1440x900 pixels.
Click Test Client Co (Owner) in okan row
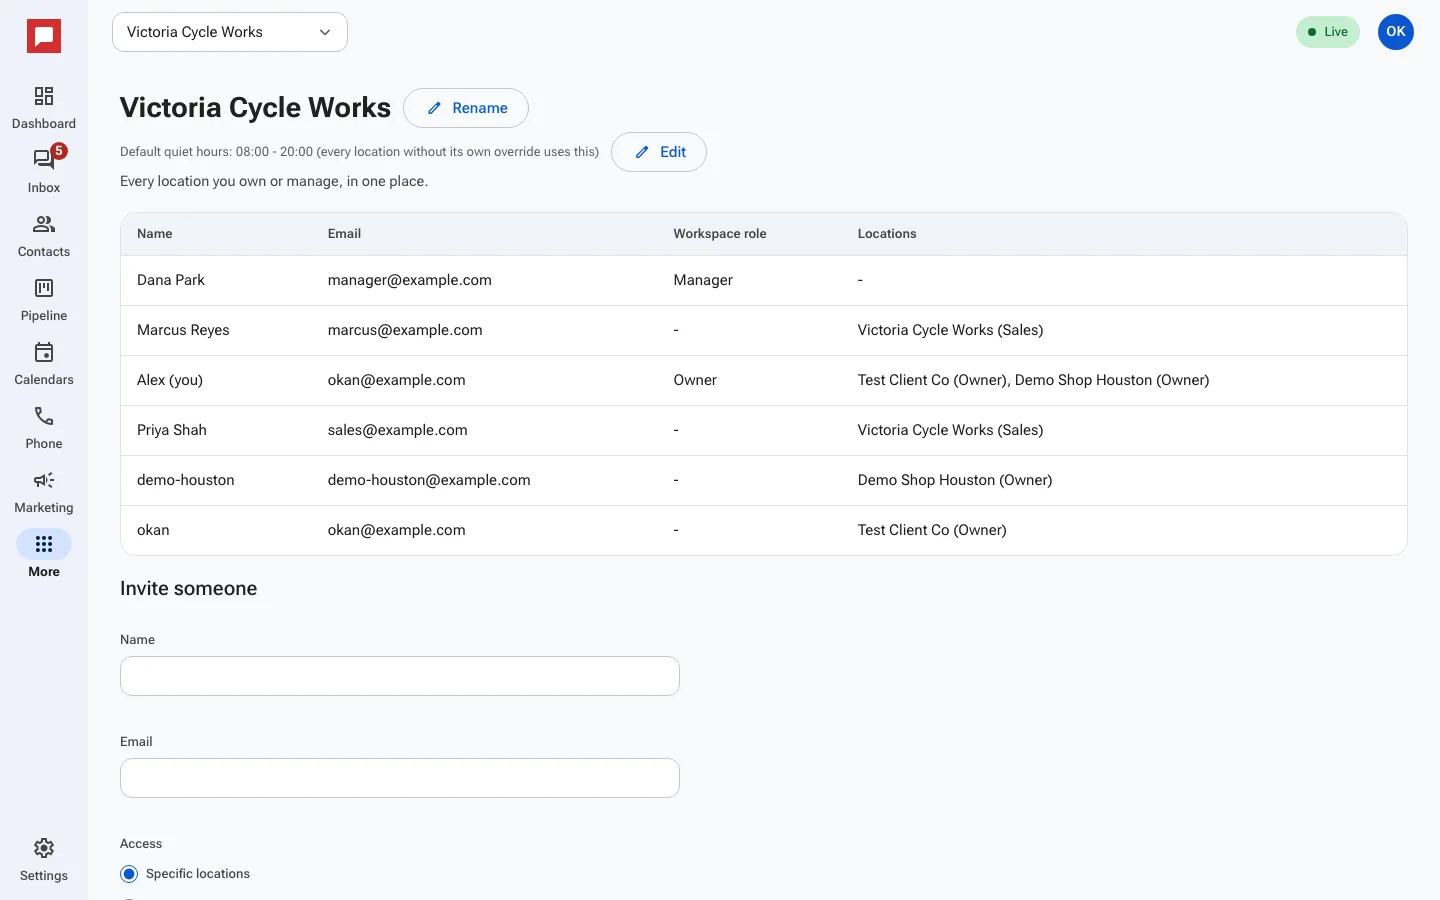pos(932,530)
